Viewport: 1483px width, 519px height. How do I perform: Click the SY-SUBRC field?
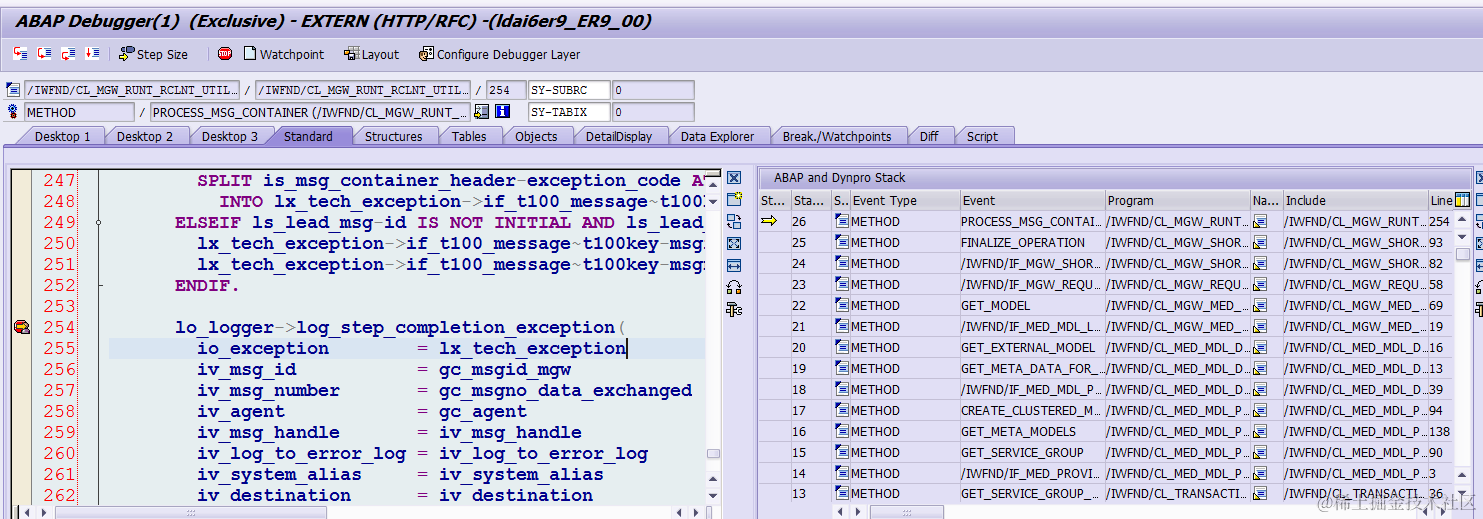tap(569, 90)
